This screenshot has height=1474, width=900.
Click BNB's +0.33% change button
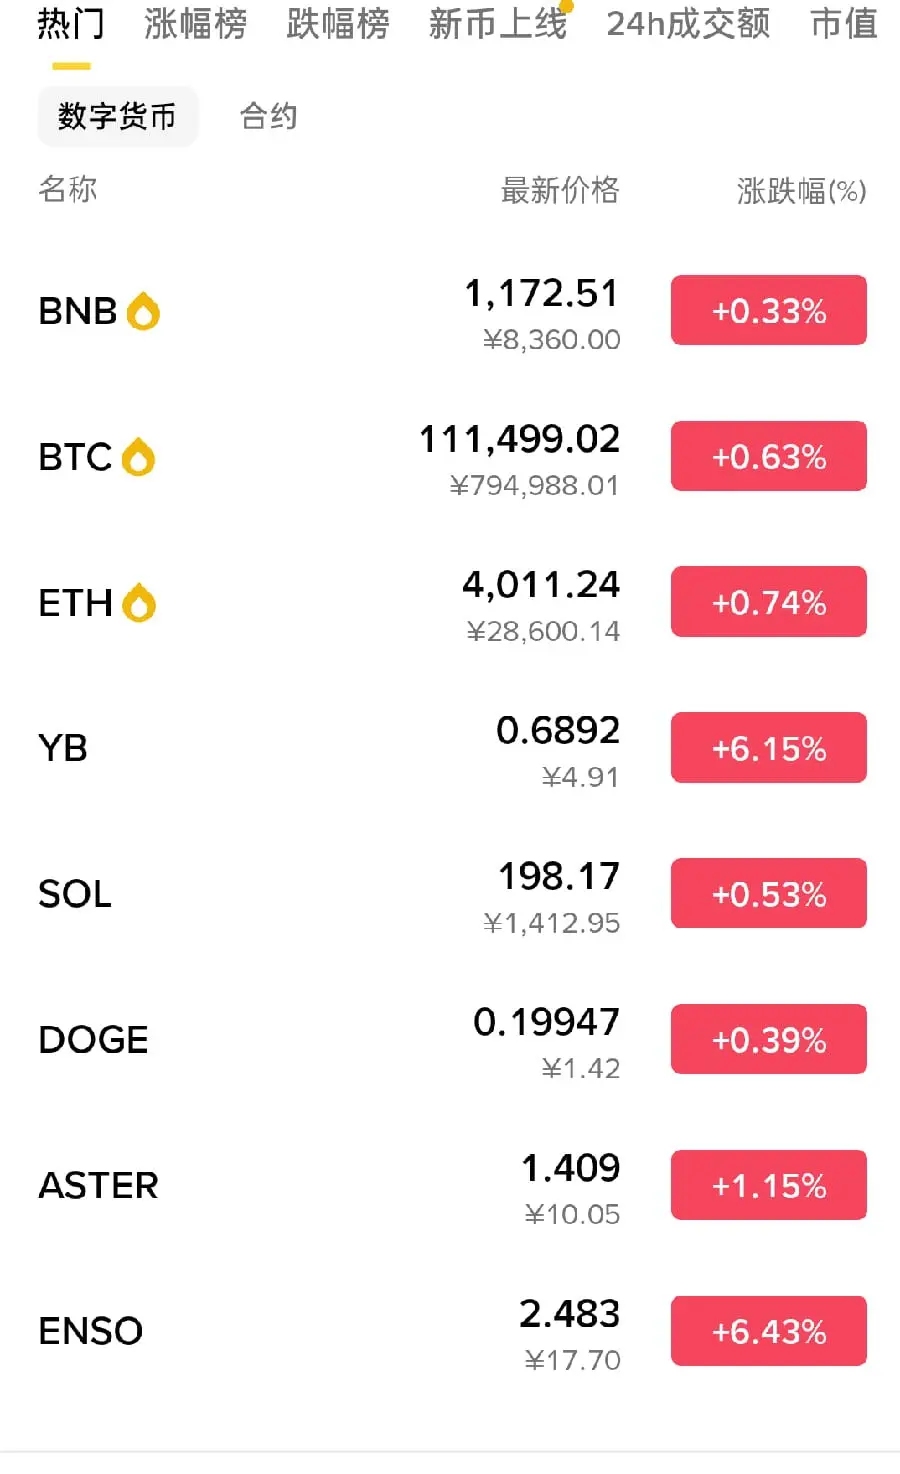[768, 311]
